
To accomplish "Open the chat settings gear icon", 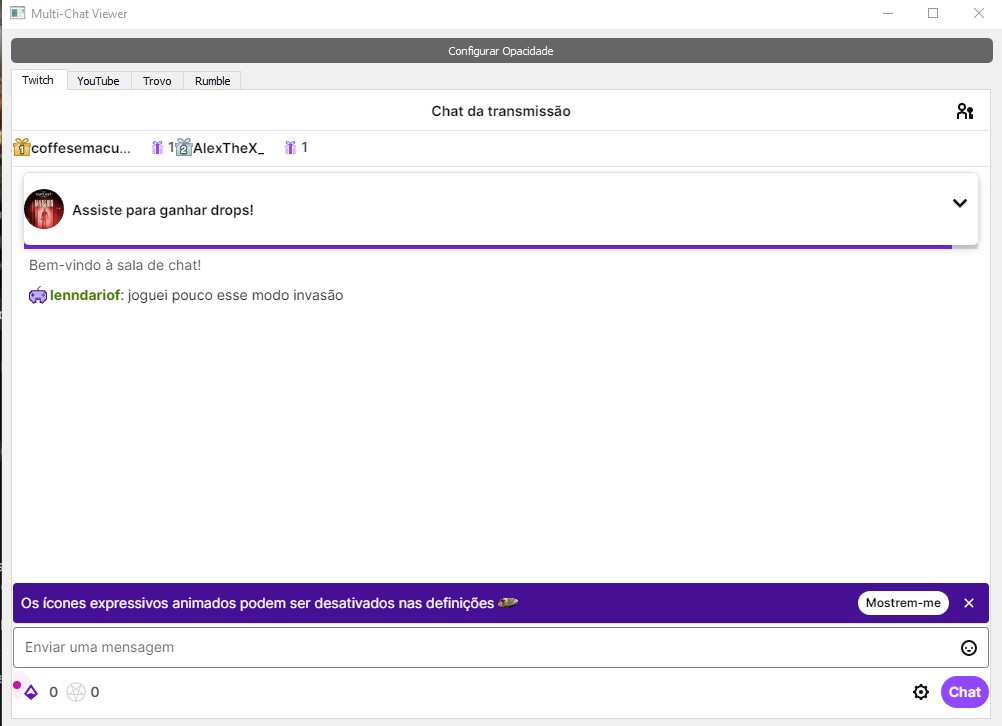I will pyautogui.click(x=920, y=691).
